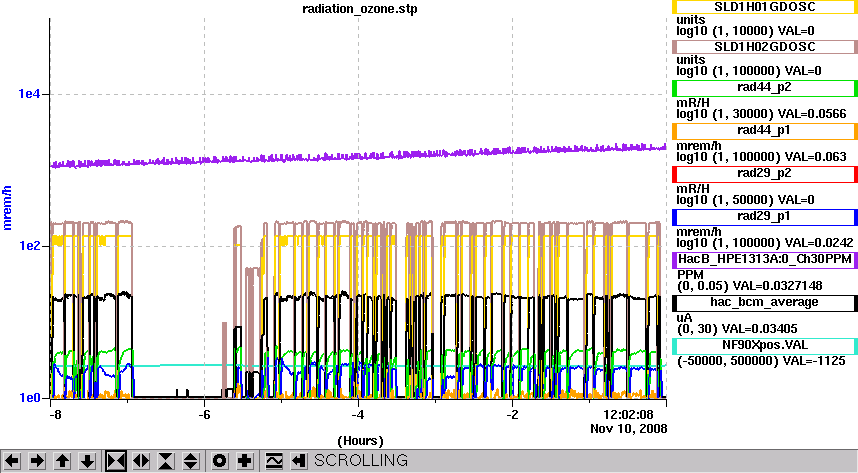Click the 1e2 Y-axis tick label
858x473 pixels.
29,246
